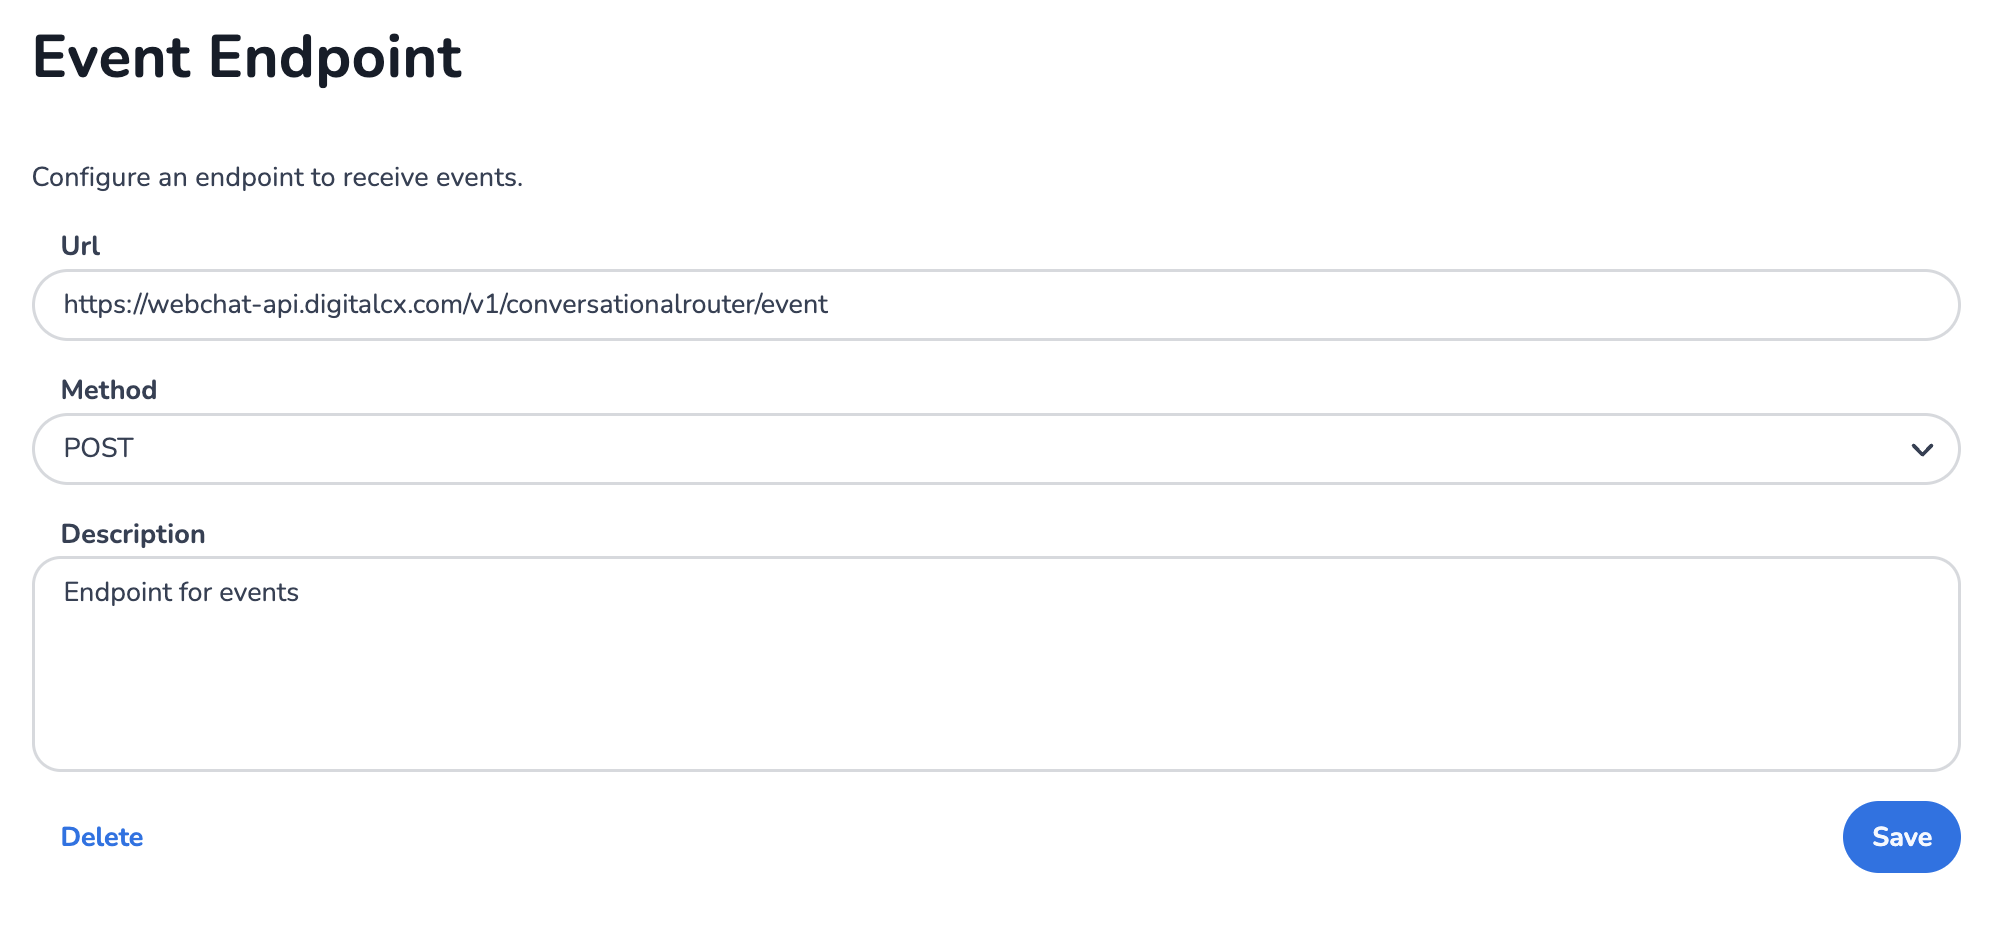
Task: Click the Method dropdown chevron arrow
Action: coord(1921,449)
